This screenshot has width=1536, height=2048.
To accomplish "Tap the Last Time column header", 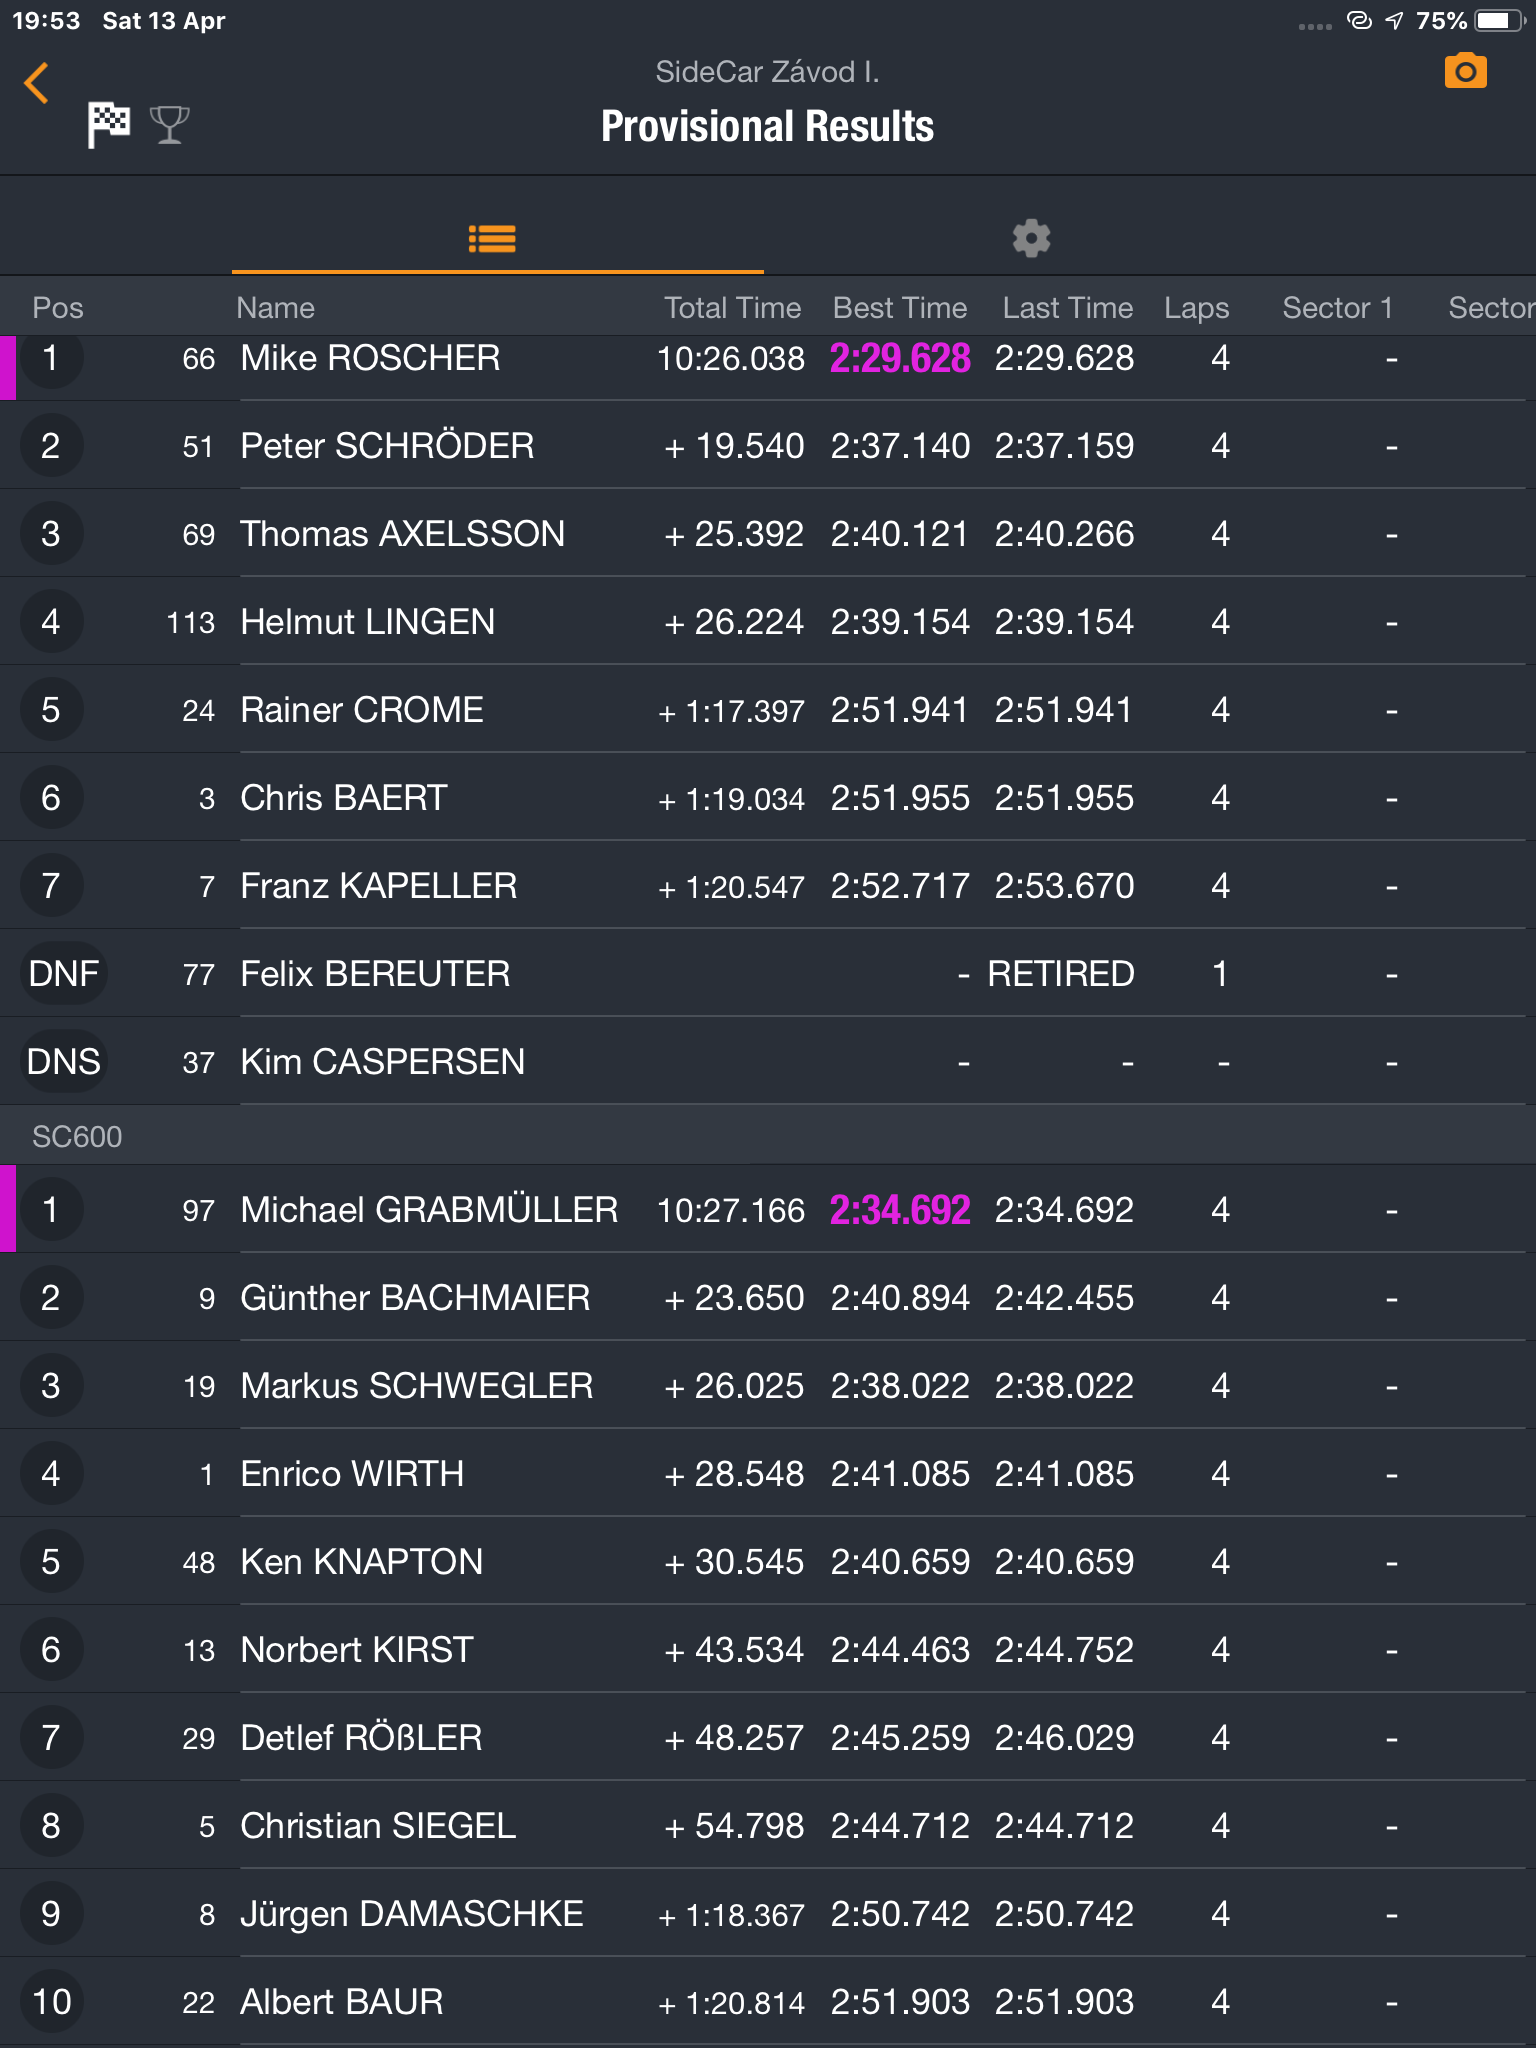I will click(x=1067, y=308).
